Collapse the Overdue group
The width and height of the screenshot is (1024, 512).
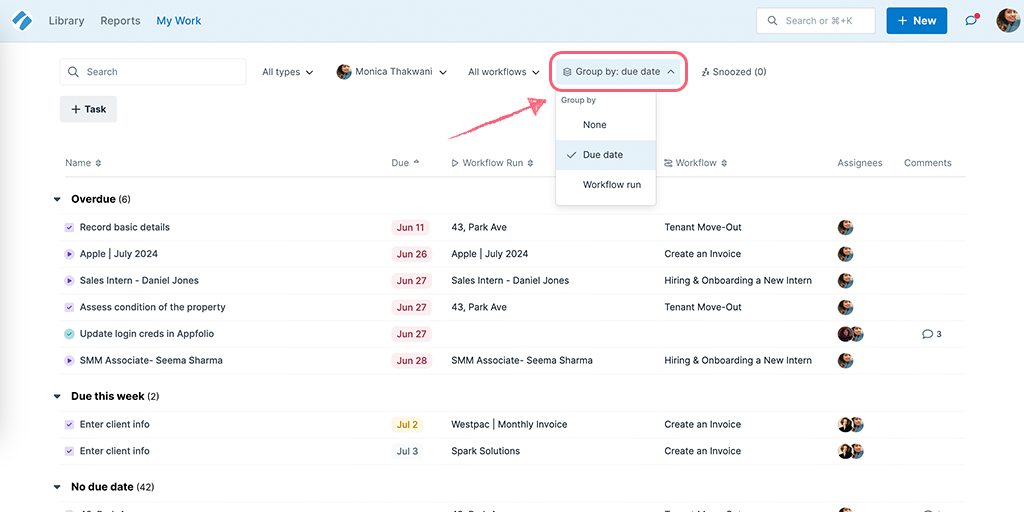(57, 199)
